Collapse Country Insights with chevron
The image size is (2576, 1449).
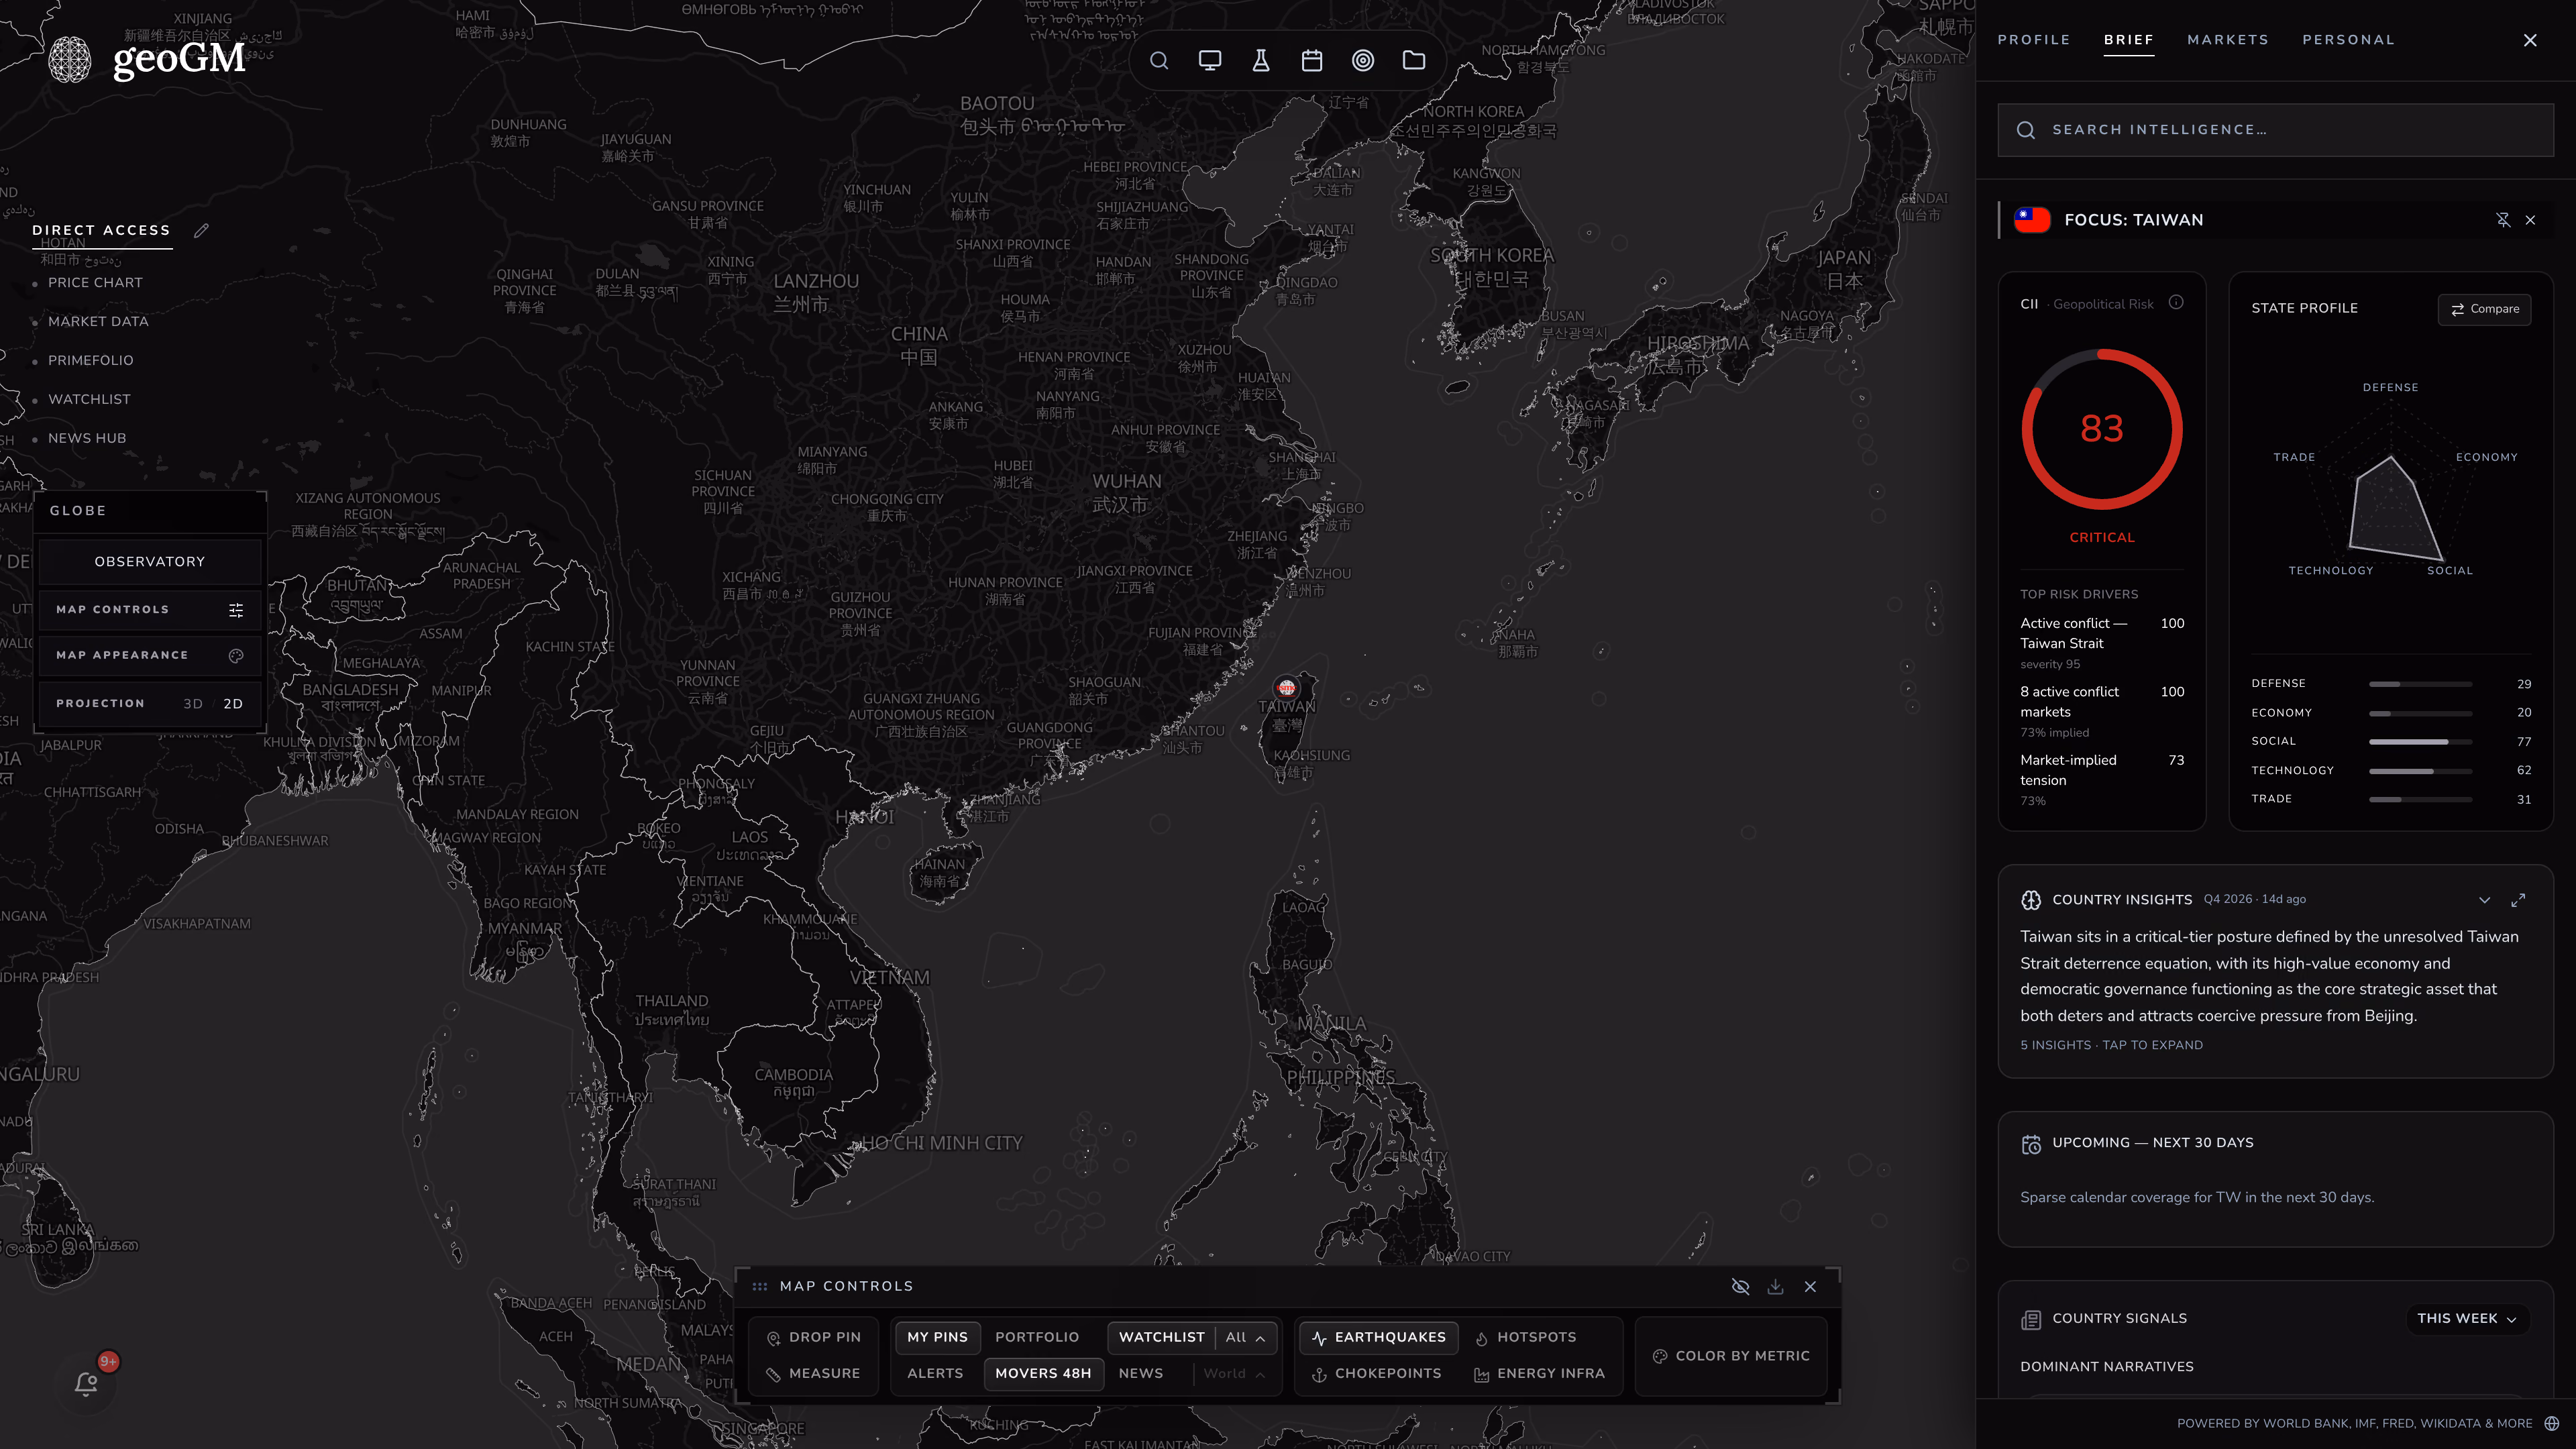(x=2484, y=900)
